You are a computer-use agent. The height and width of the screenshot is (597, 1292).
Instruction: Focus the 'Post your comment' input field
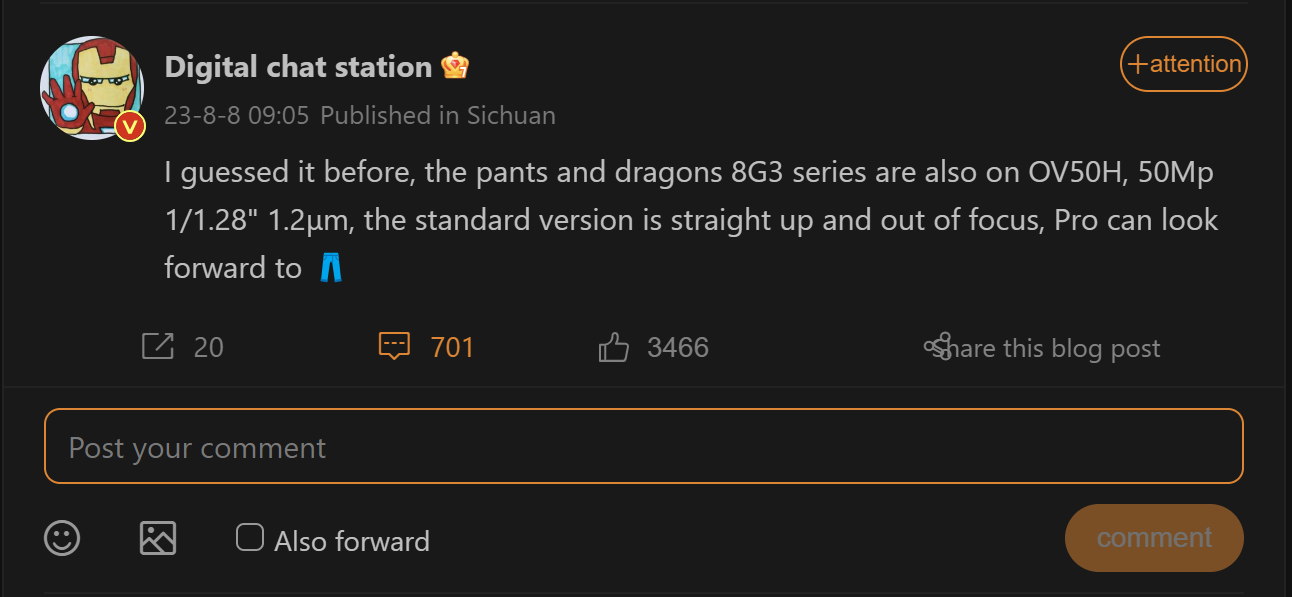click(x=643, y=446)
